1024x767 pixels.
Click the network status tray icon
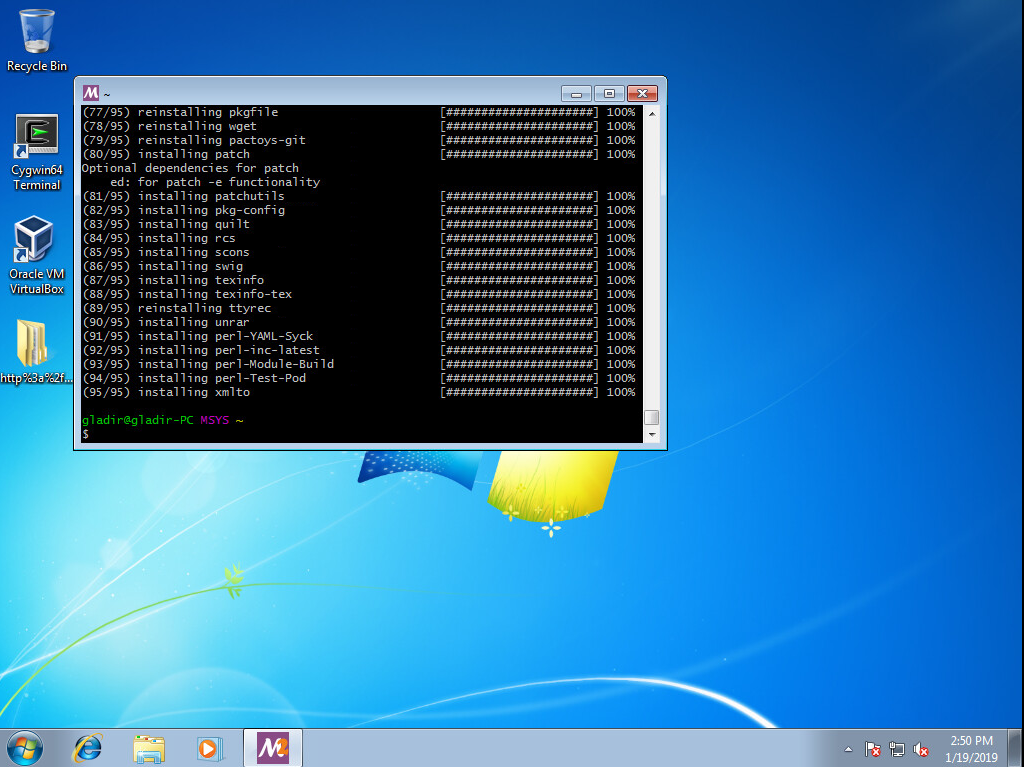click(x=897, y=749)
